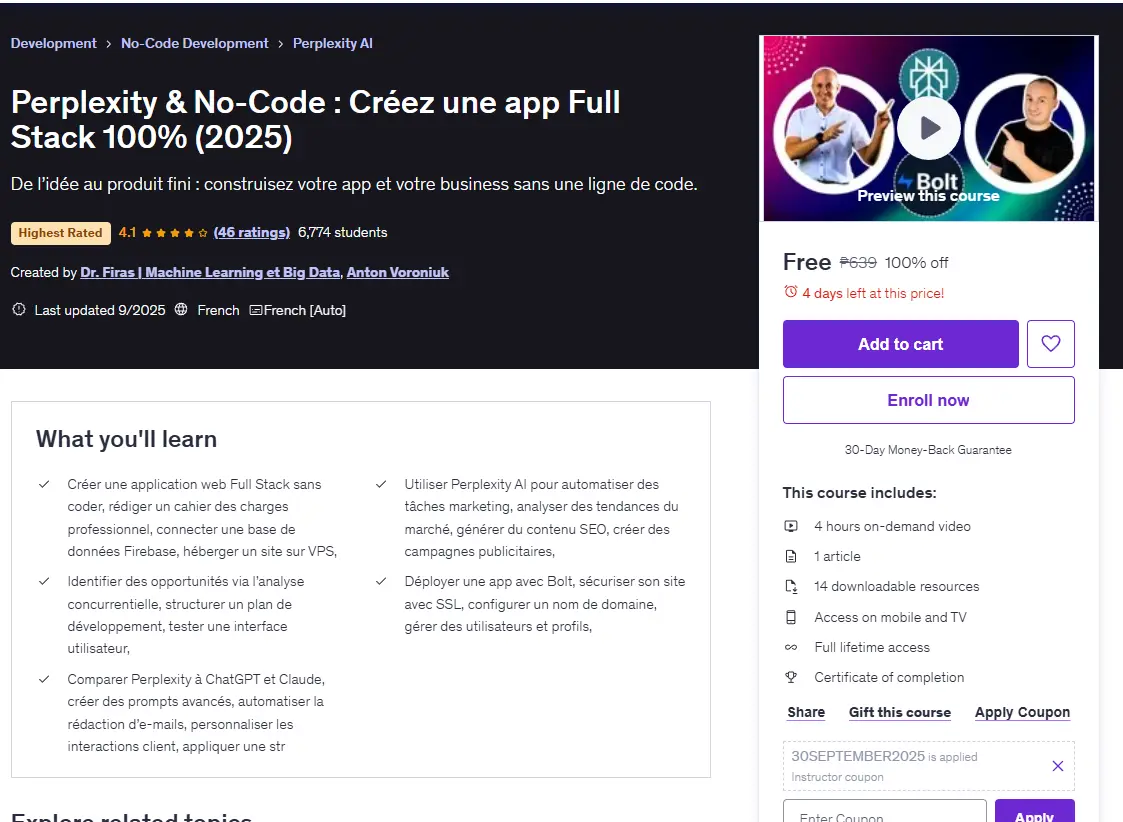Click the alarm clock price timer icon
This screenshot has height=822, width=1123.
point(791,292)
